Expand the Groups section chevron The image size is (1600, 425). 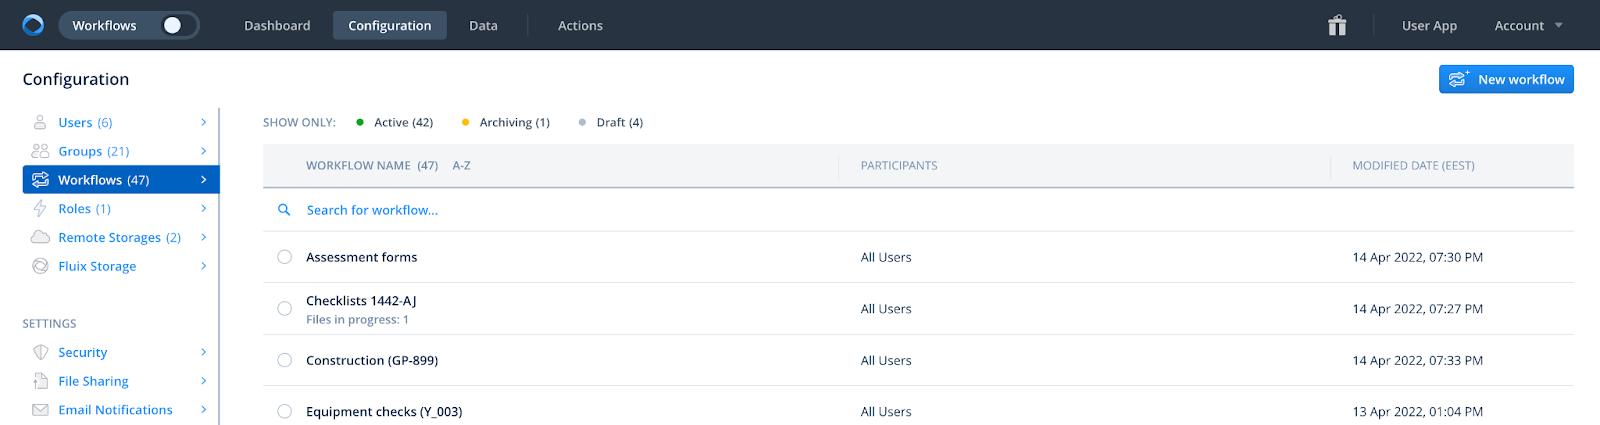pos(203,151)
